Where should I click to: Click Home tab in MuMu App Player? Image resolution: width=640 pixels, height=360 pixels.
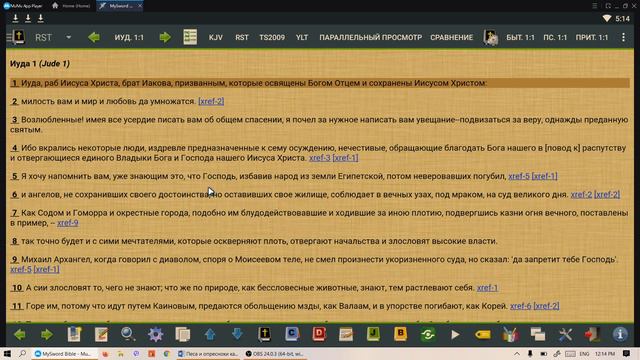coord(71,6)
